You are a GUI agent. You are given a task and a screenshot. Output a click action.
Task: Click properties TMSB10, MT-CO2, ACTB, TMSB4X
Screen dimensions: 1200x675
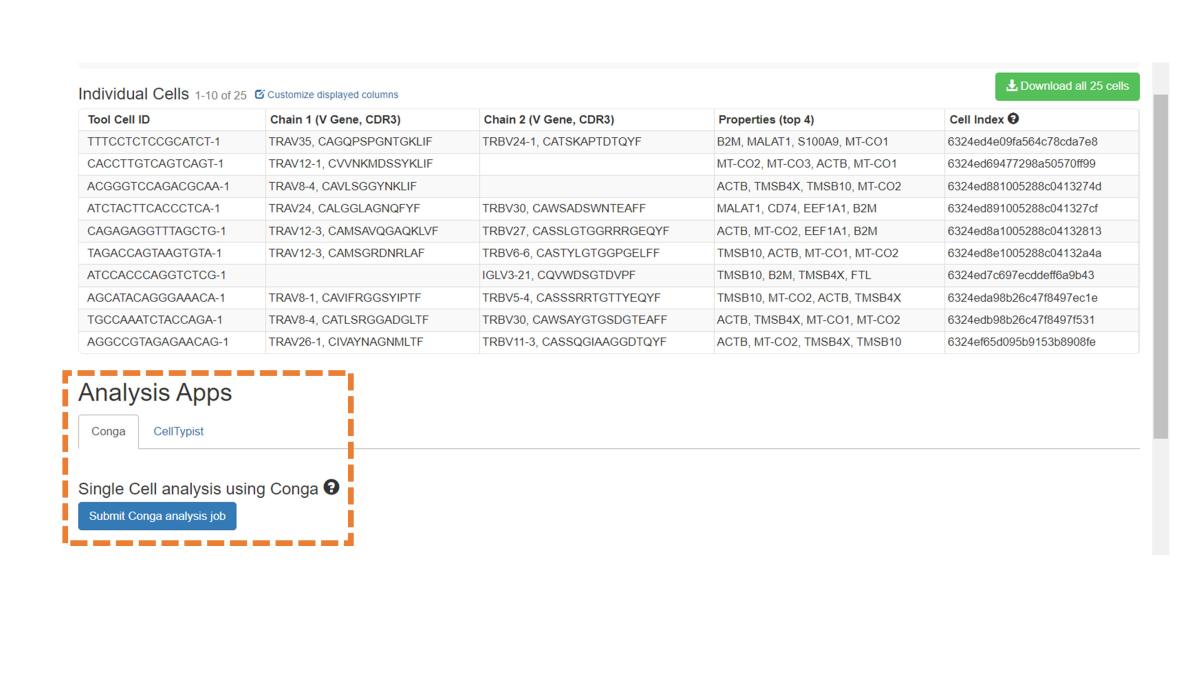click(x=808, y=298)
